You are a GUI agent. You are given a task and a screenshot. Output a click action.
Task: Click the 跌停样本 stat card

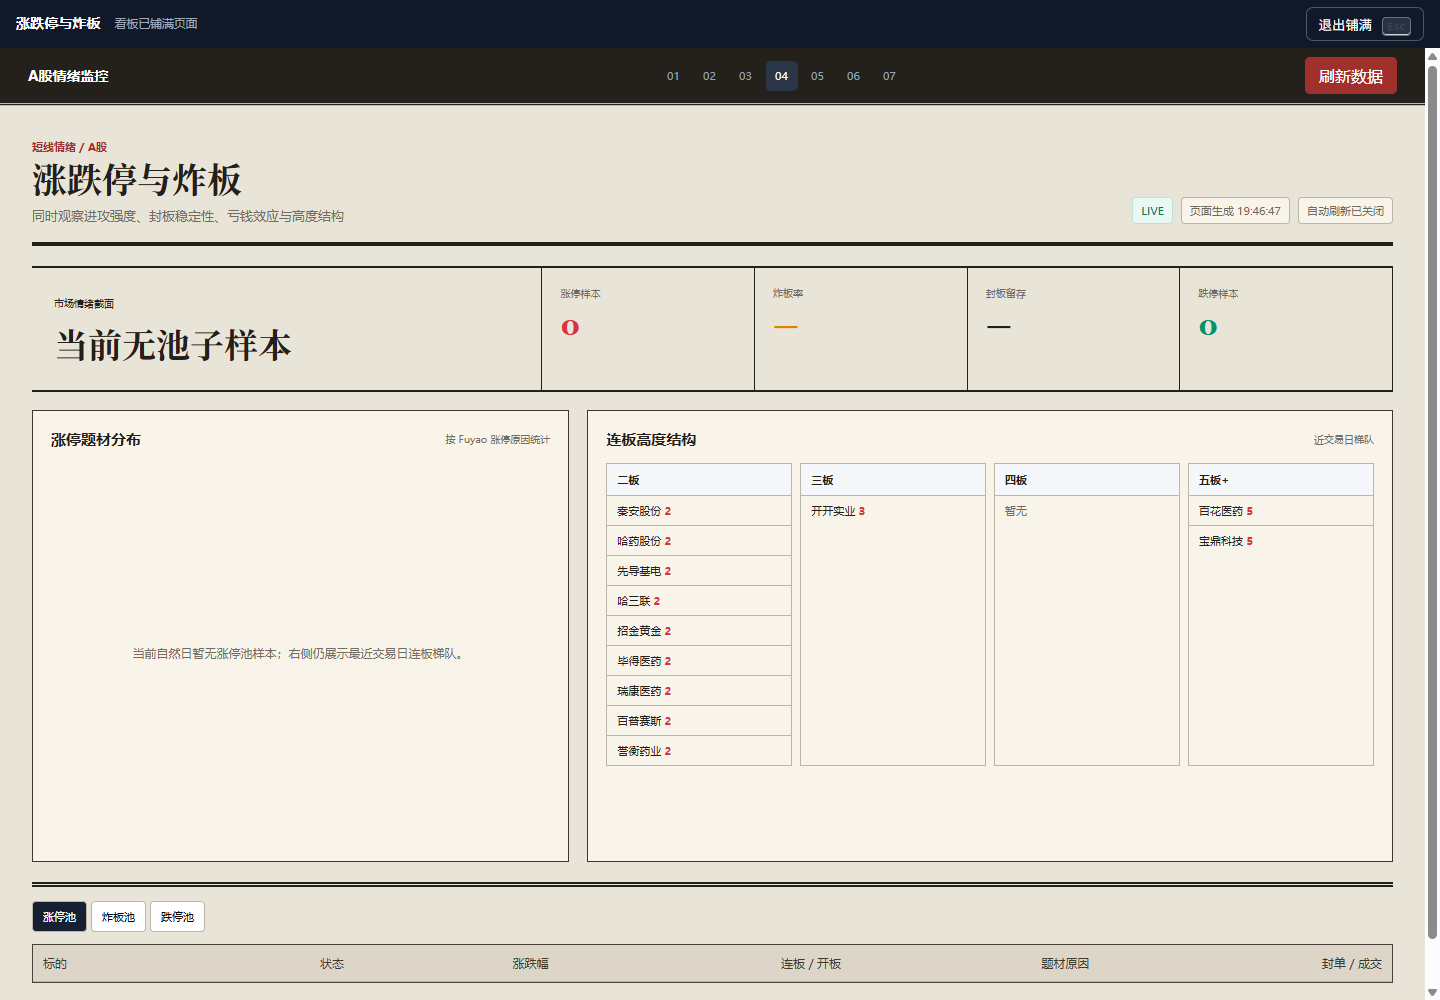tap(1286, 329)
